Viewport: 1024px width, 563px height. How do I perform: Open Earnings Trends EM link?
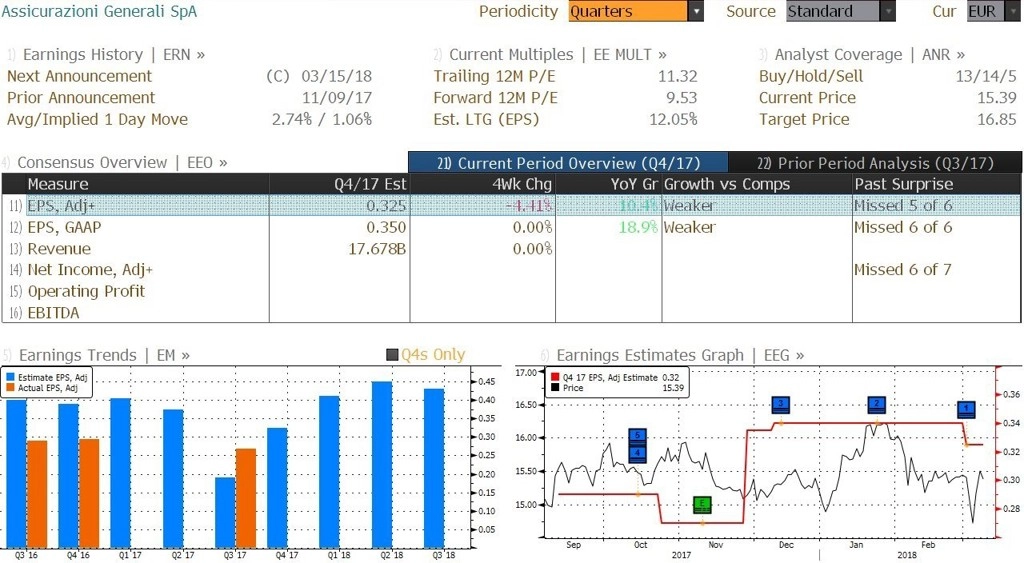pyautogui.click(x=104, y=355)
